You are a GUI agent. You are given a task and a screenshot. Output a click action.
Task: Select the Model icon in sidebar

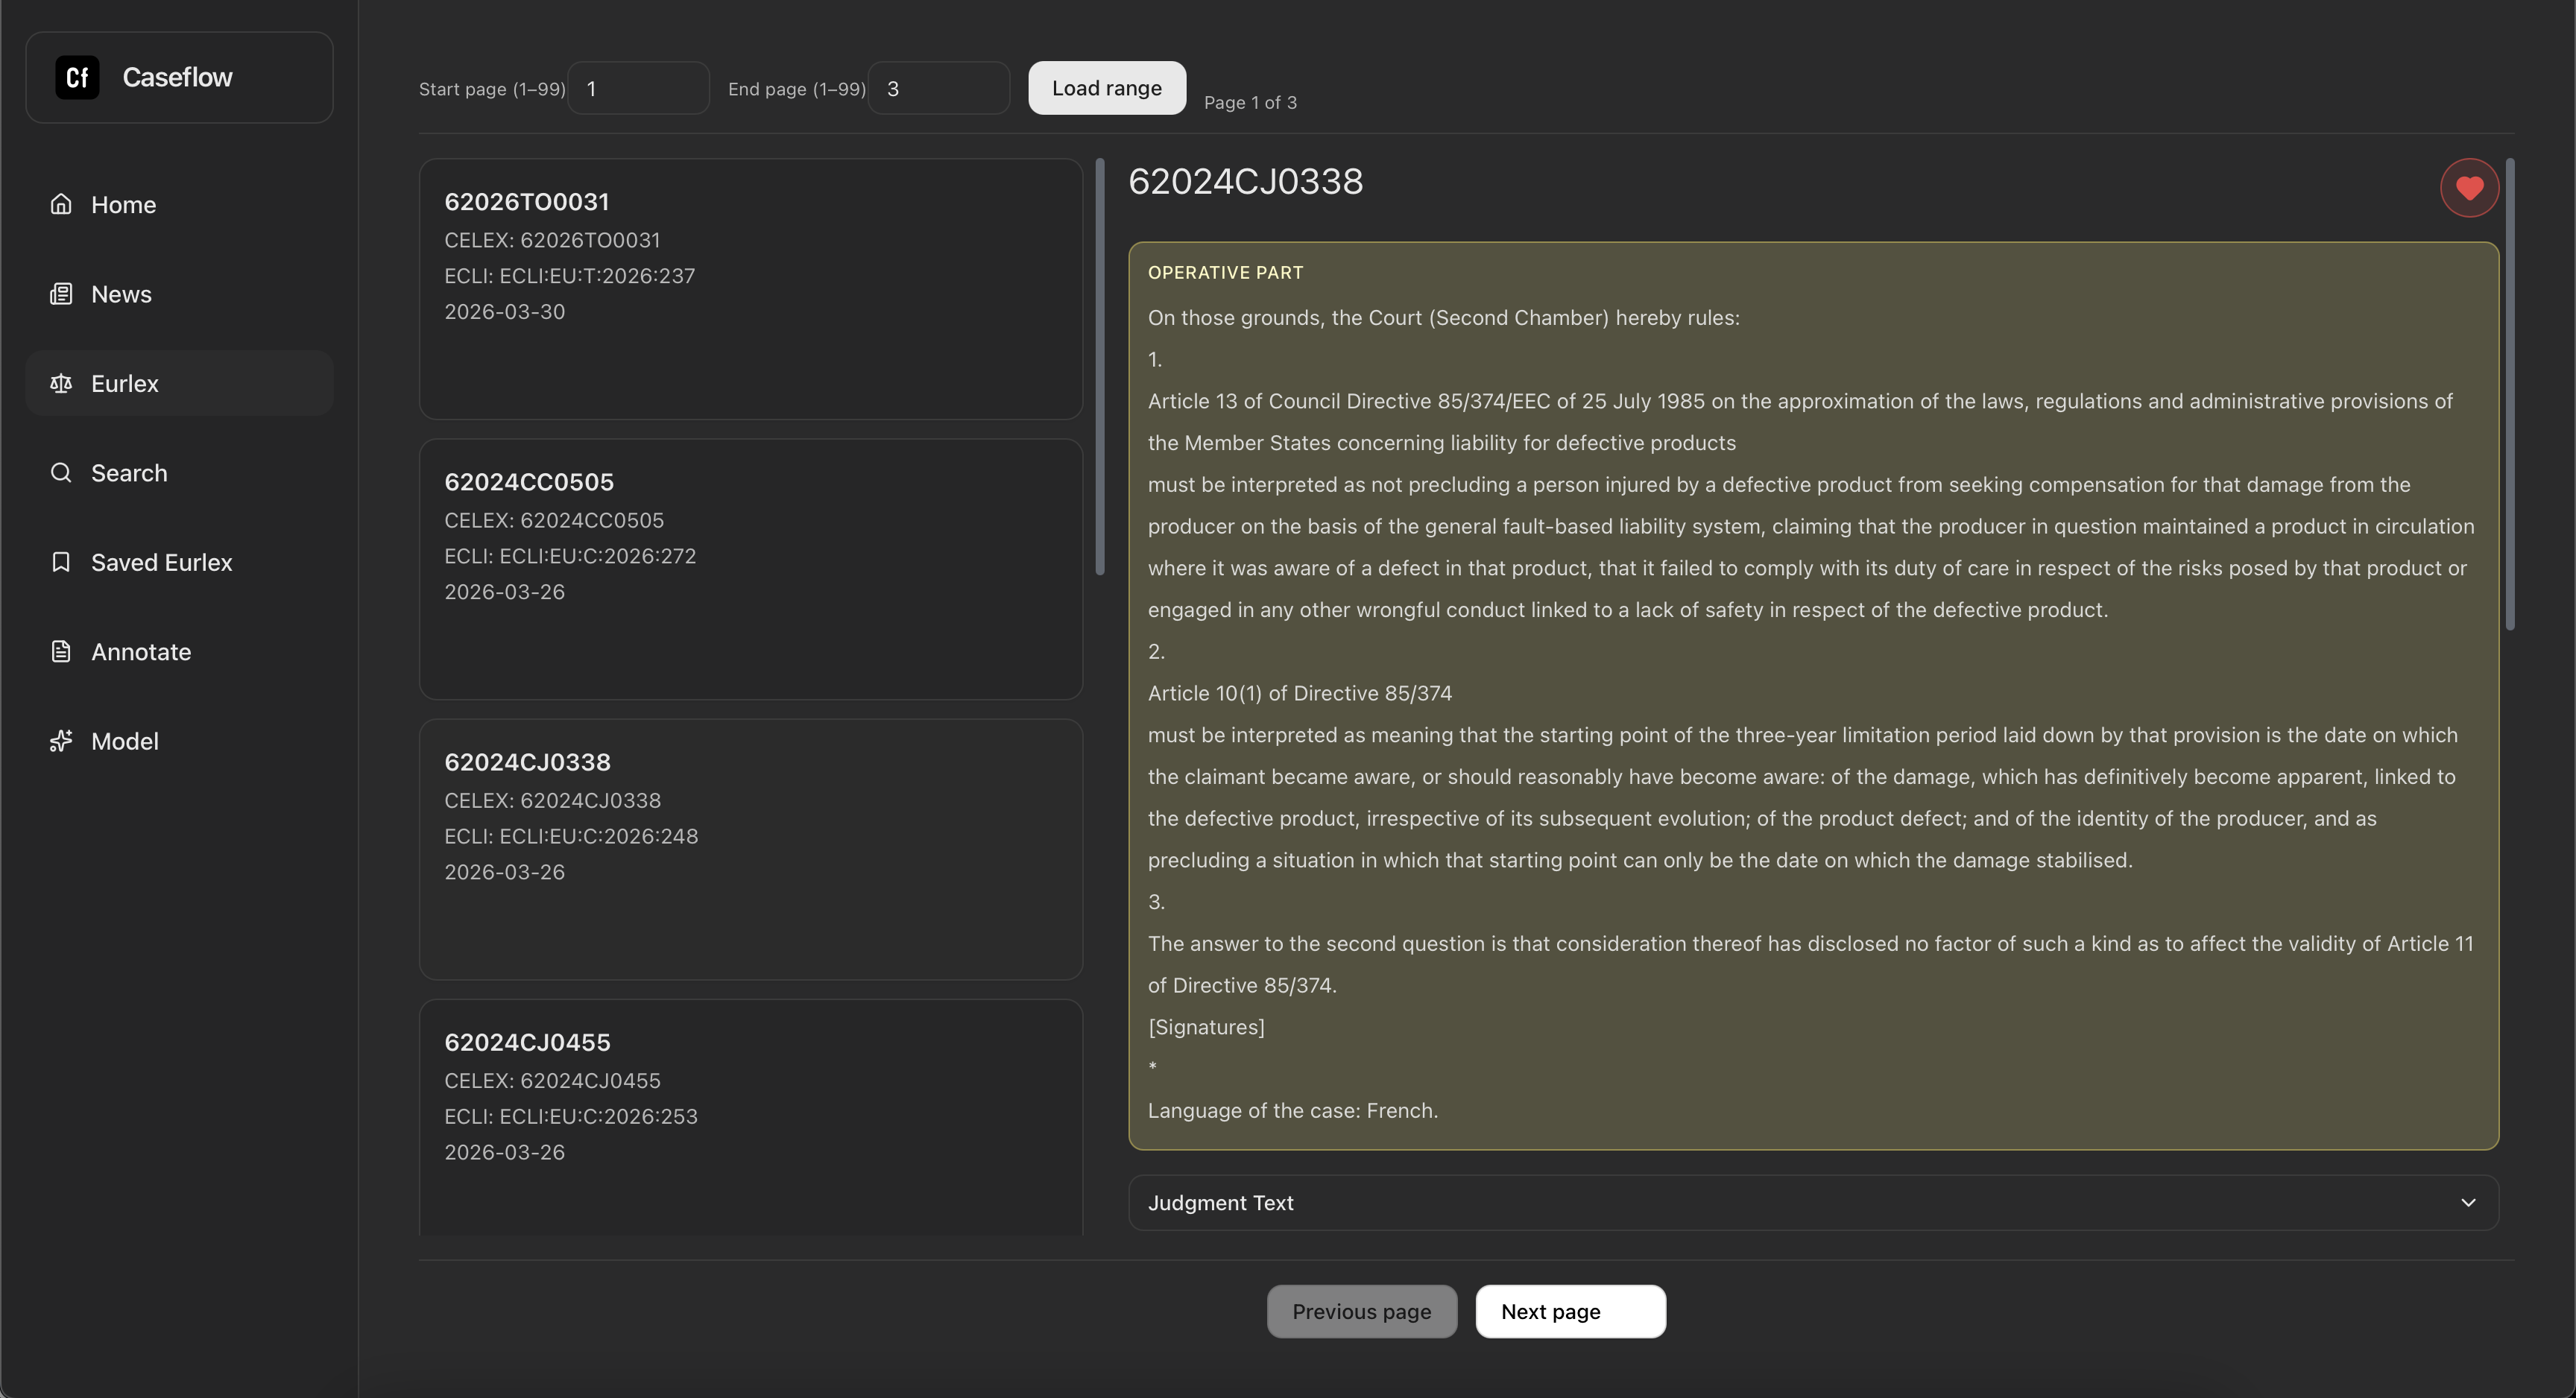tap(61, 741)
